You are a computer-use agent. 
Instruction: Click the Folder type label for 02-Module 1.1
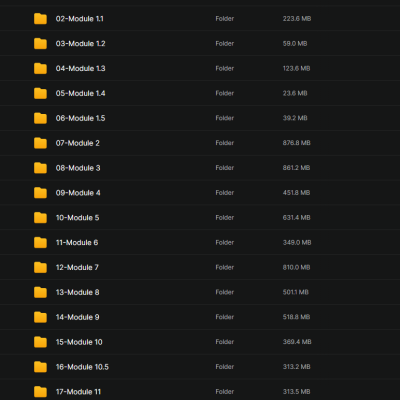[225, 19]
